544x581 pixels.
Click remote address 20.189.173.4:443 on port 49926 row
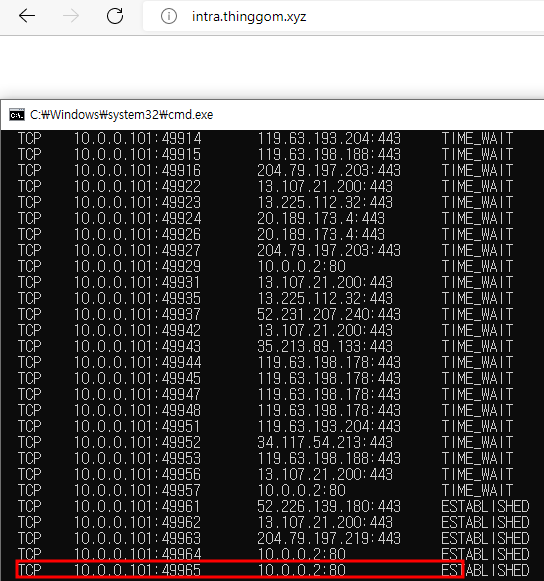321,234
